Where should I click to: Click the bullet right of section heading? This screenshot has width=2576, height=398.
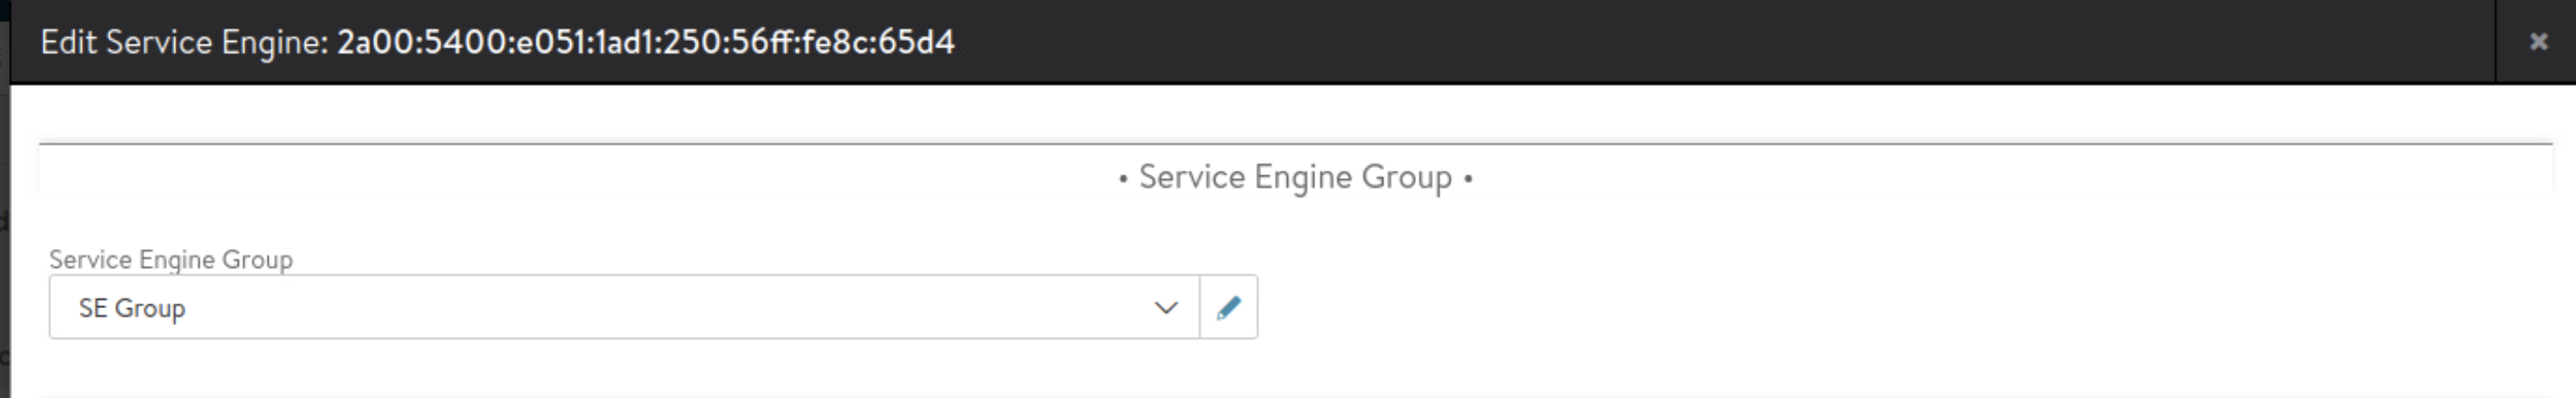1468,179
